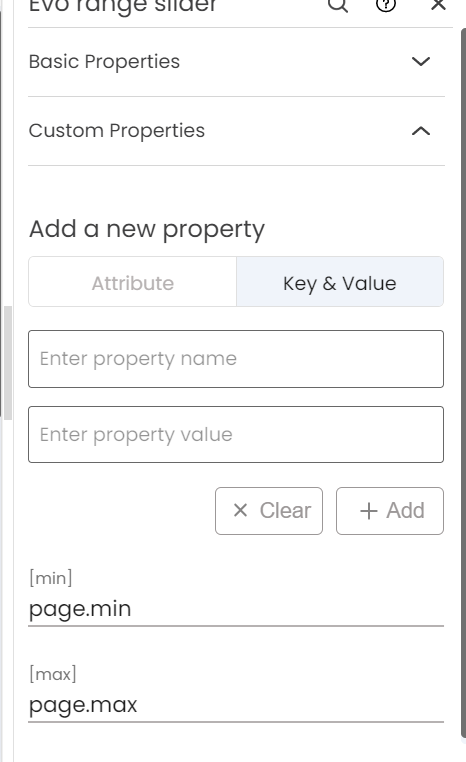Viewport: 466px width, 762px height.
Task: Edit the page.max value field
Action: point(236,705)
